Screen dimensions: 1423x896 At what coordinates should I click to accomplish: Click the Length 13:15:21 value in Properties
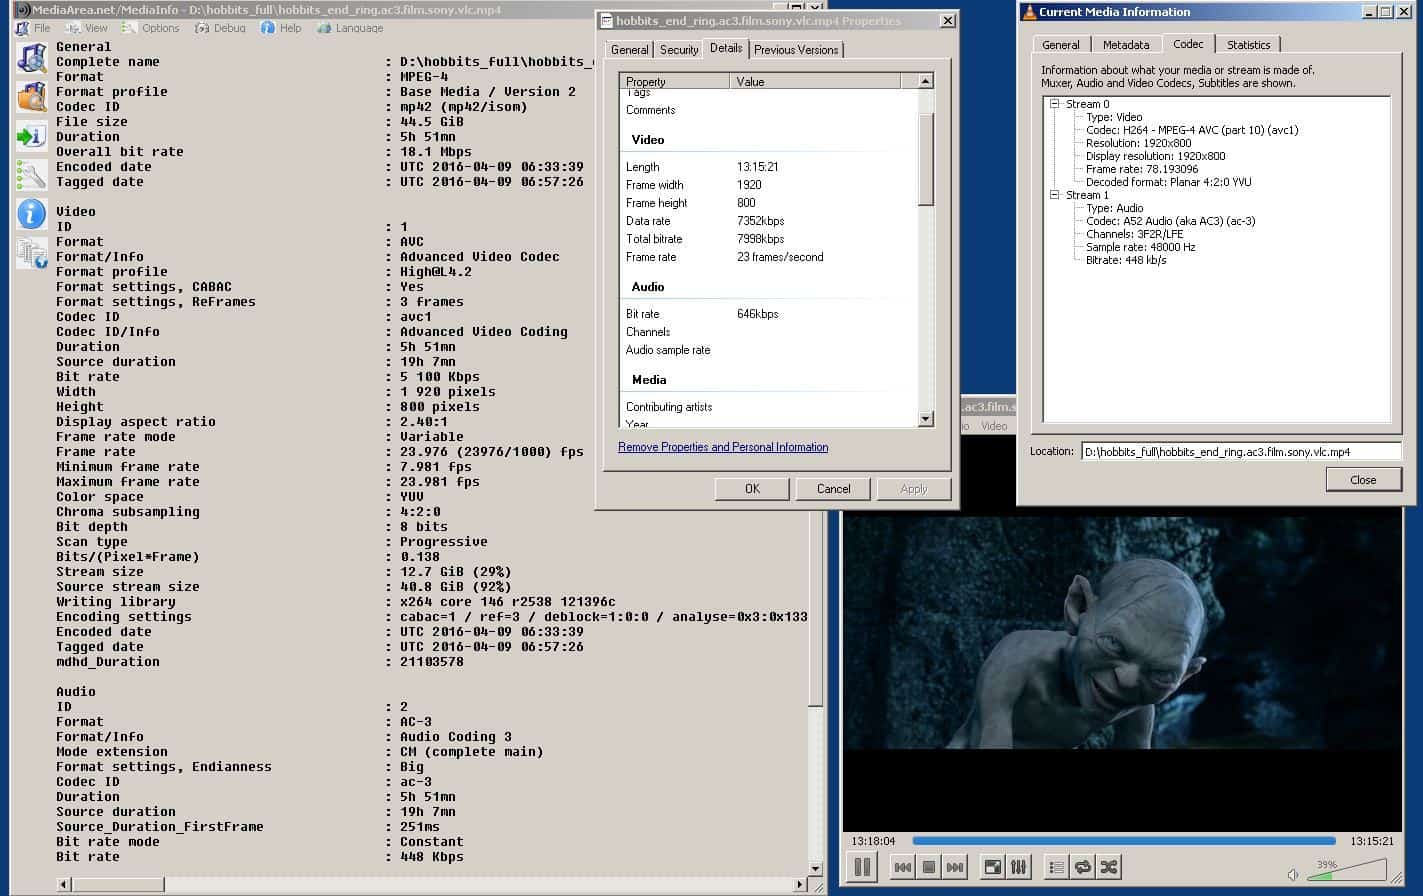[757, 167]
